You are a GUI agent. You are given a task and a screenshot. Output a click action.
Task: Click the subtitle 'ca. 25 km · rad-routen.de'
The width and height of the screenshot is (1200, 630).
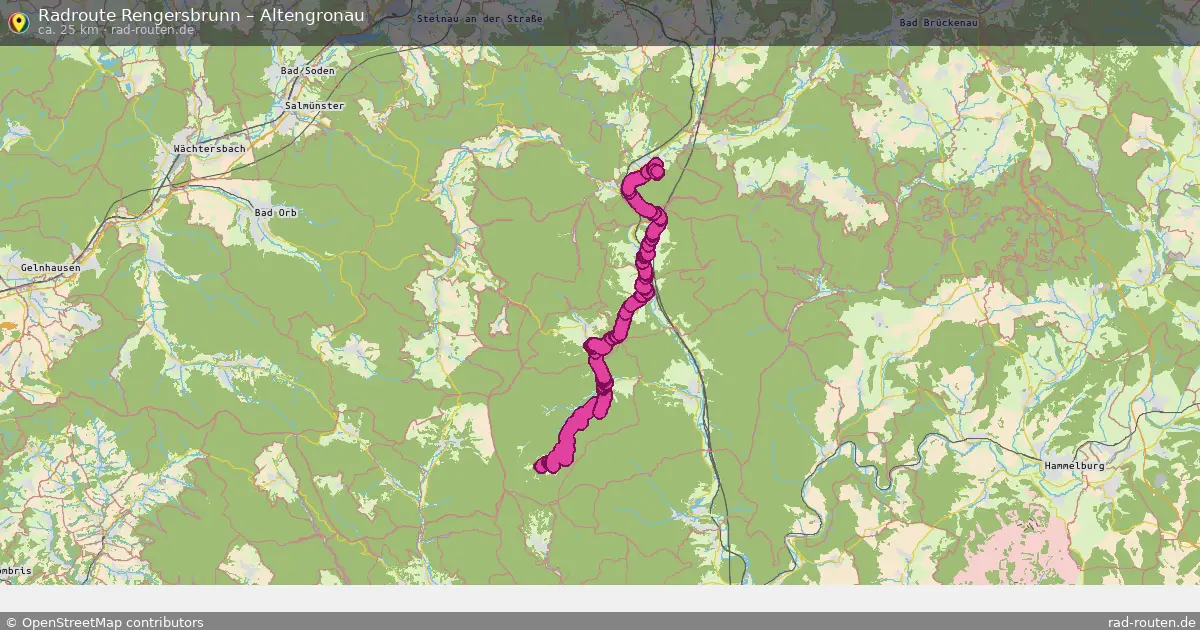(x=116, y=30)
